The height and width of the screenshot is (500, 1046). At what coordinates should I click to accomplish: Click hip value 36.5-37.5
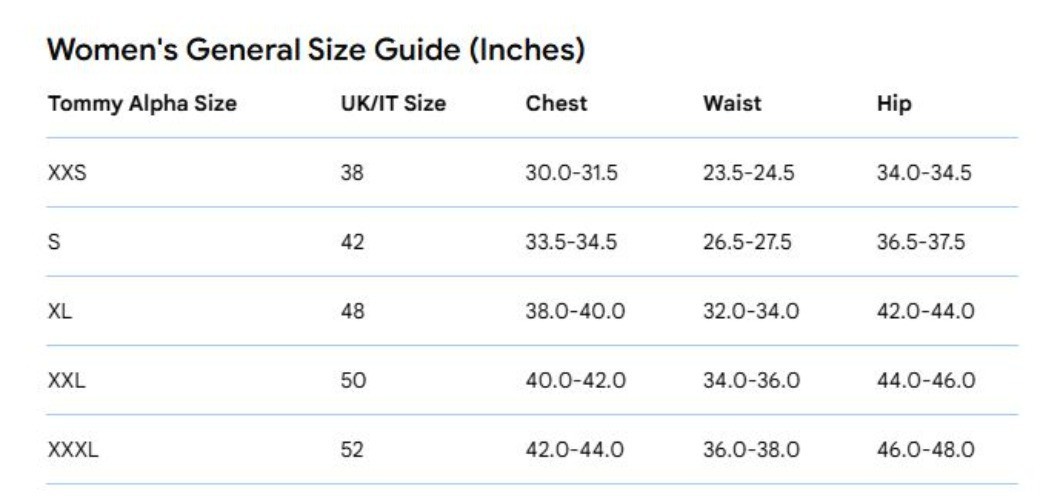921,242
